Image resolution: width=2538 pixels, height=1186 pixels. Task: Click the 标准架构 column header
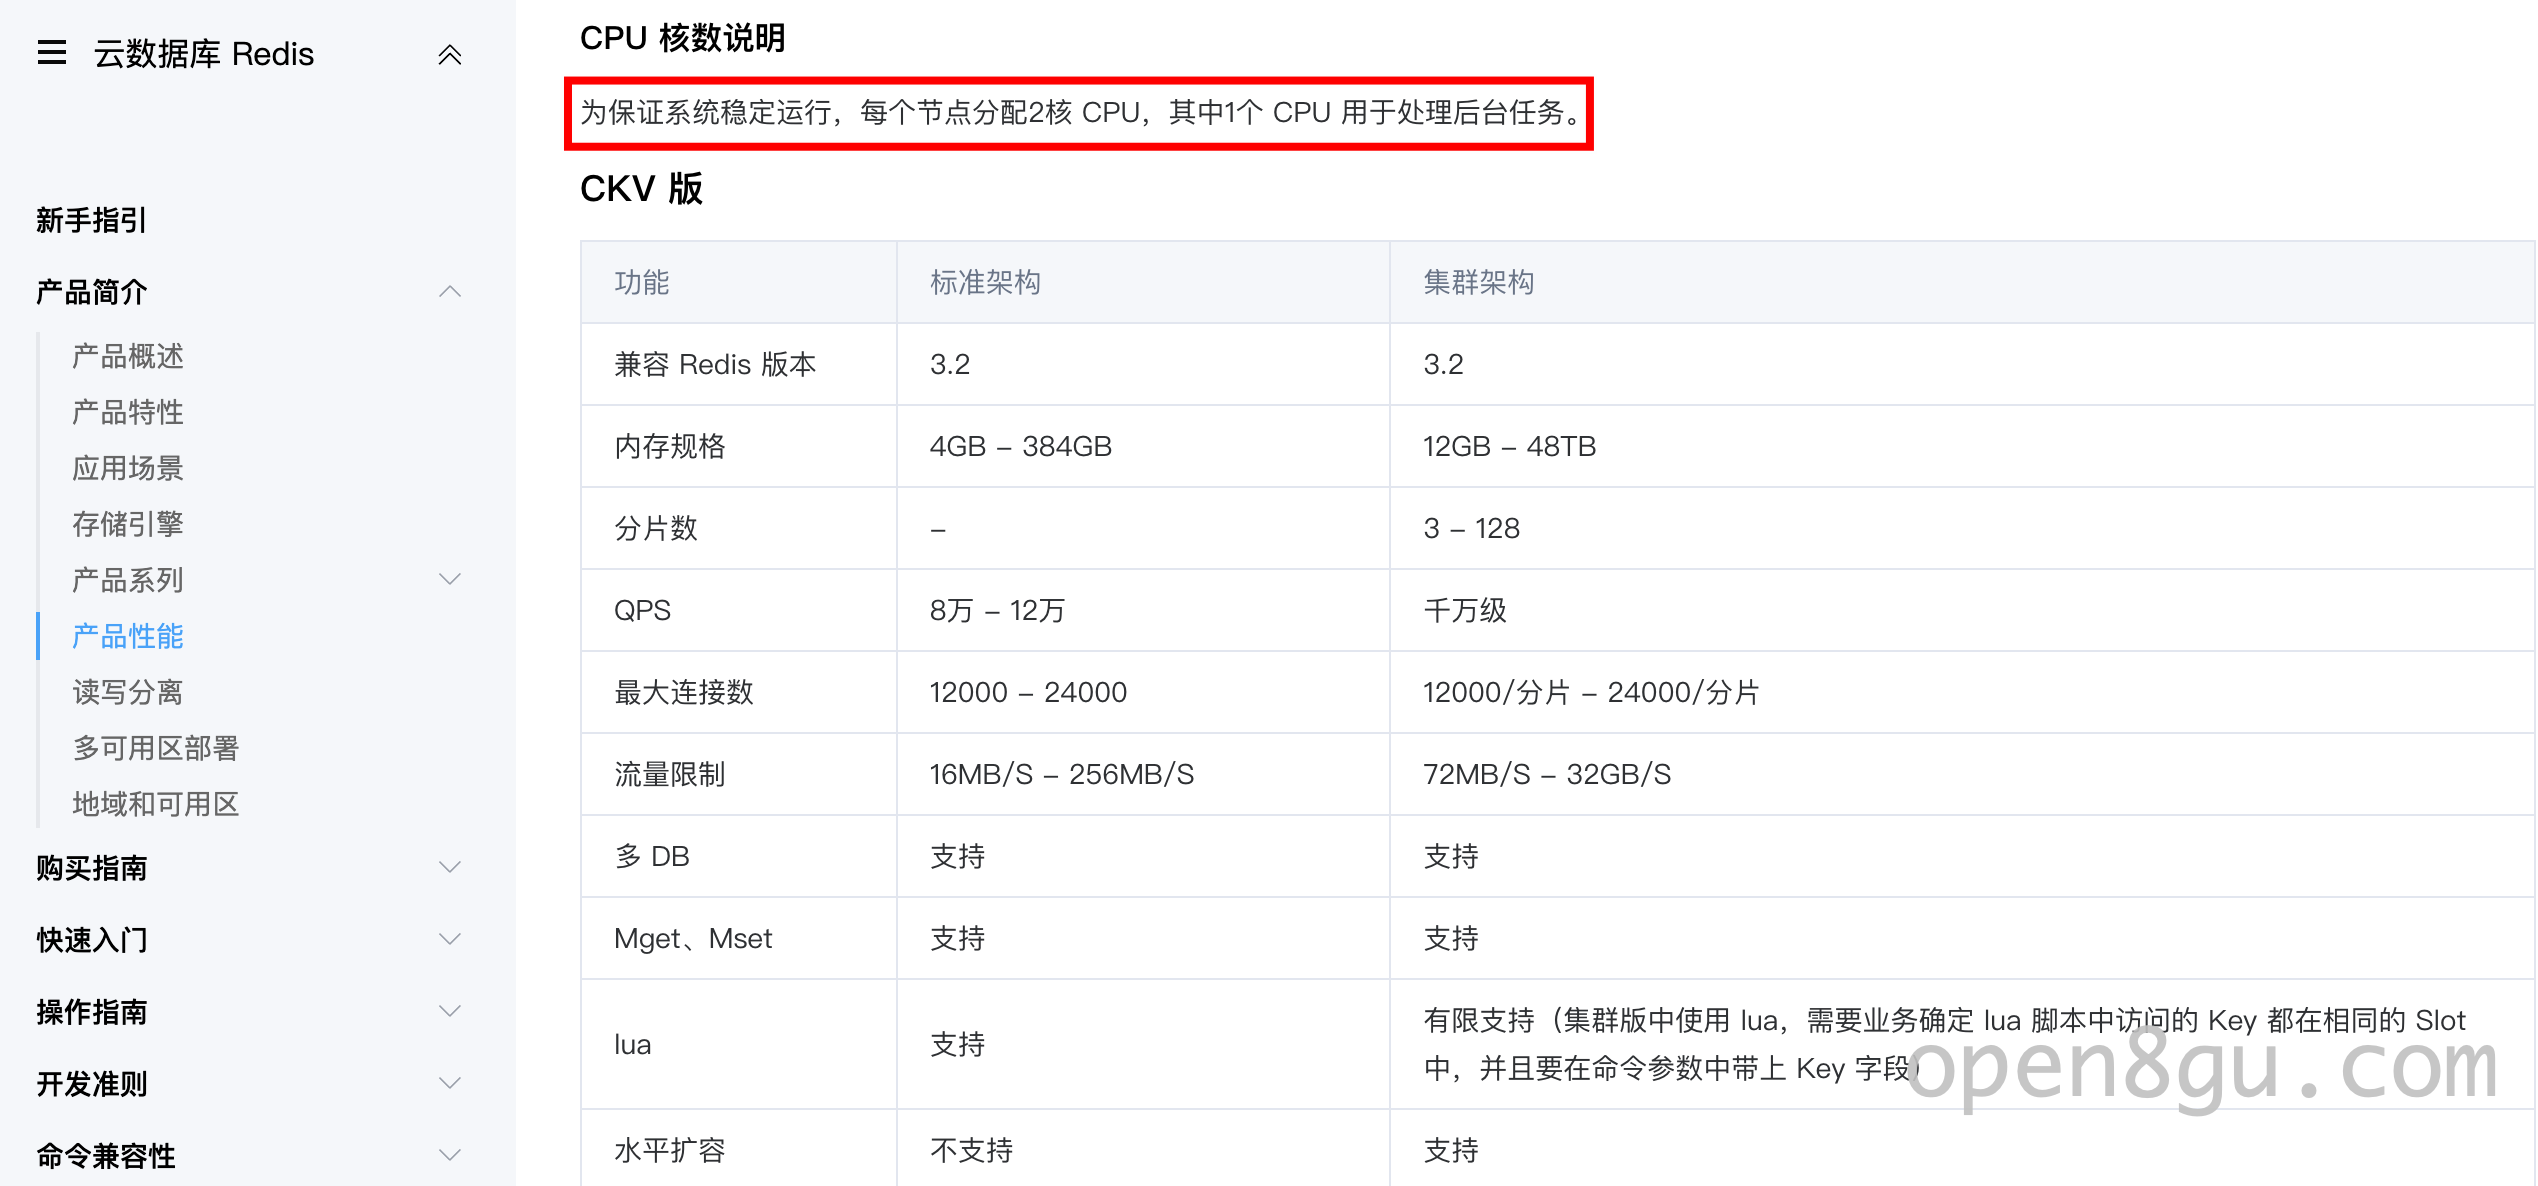[x=985, y=282]
